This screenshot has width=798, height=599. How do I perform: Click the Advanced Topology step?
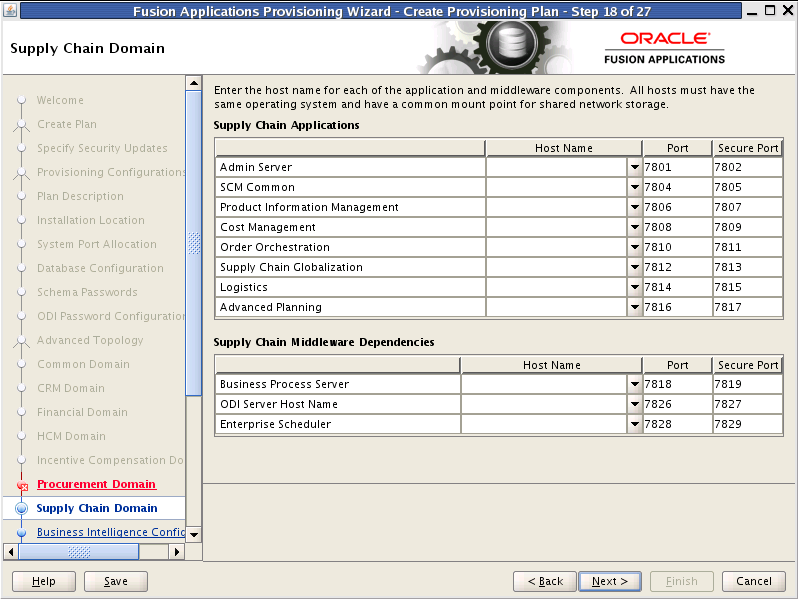90,340
